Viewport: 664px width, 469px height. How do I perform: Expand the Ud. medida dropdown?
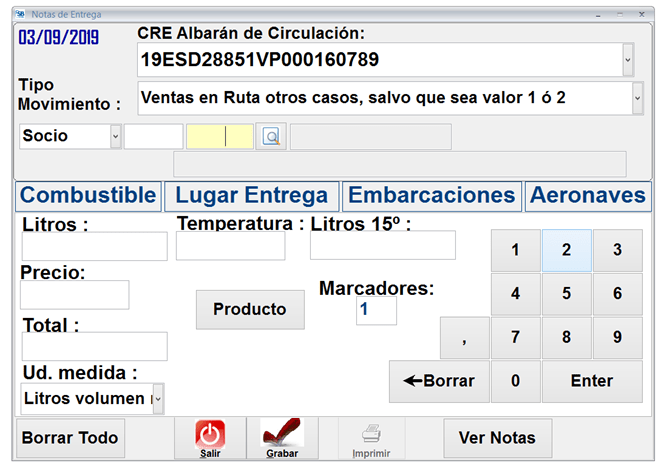(157, 398)
